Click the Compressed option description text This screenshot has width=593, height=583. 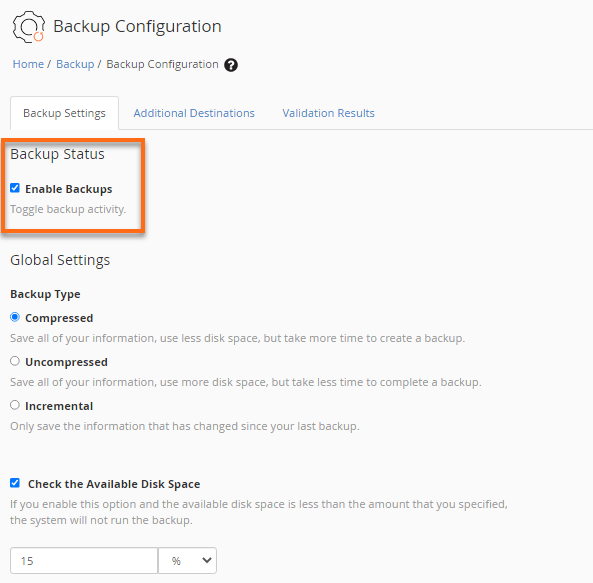coord(238,338)
